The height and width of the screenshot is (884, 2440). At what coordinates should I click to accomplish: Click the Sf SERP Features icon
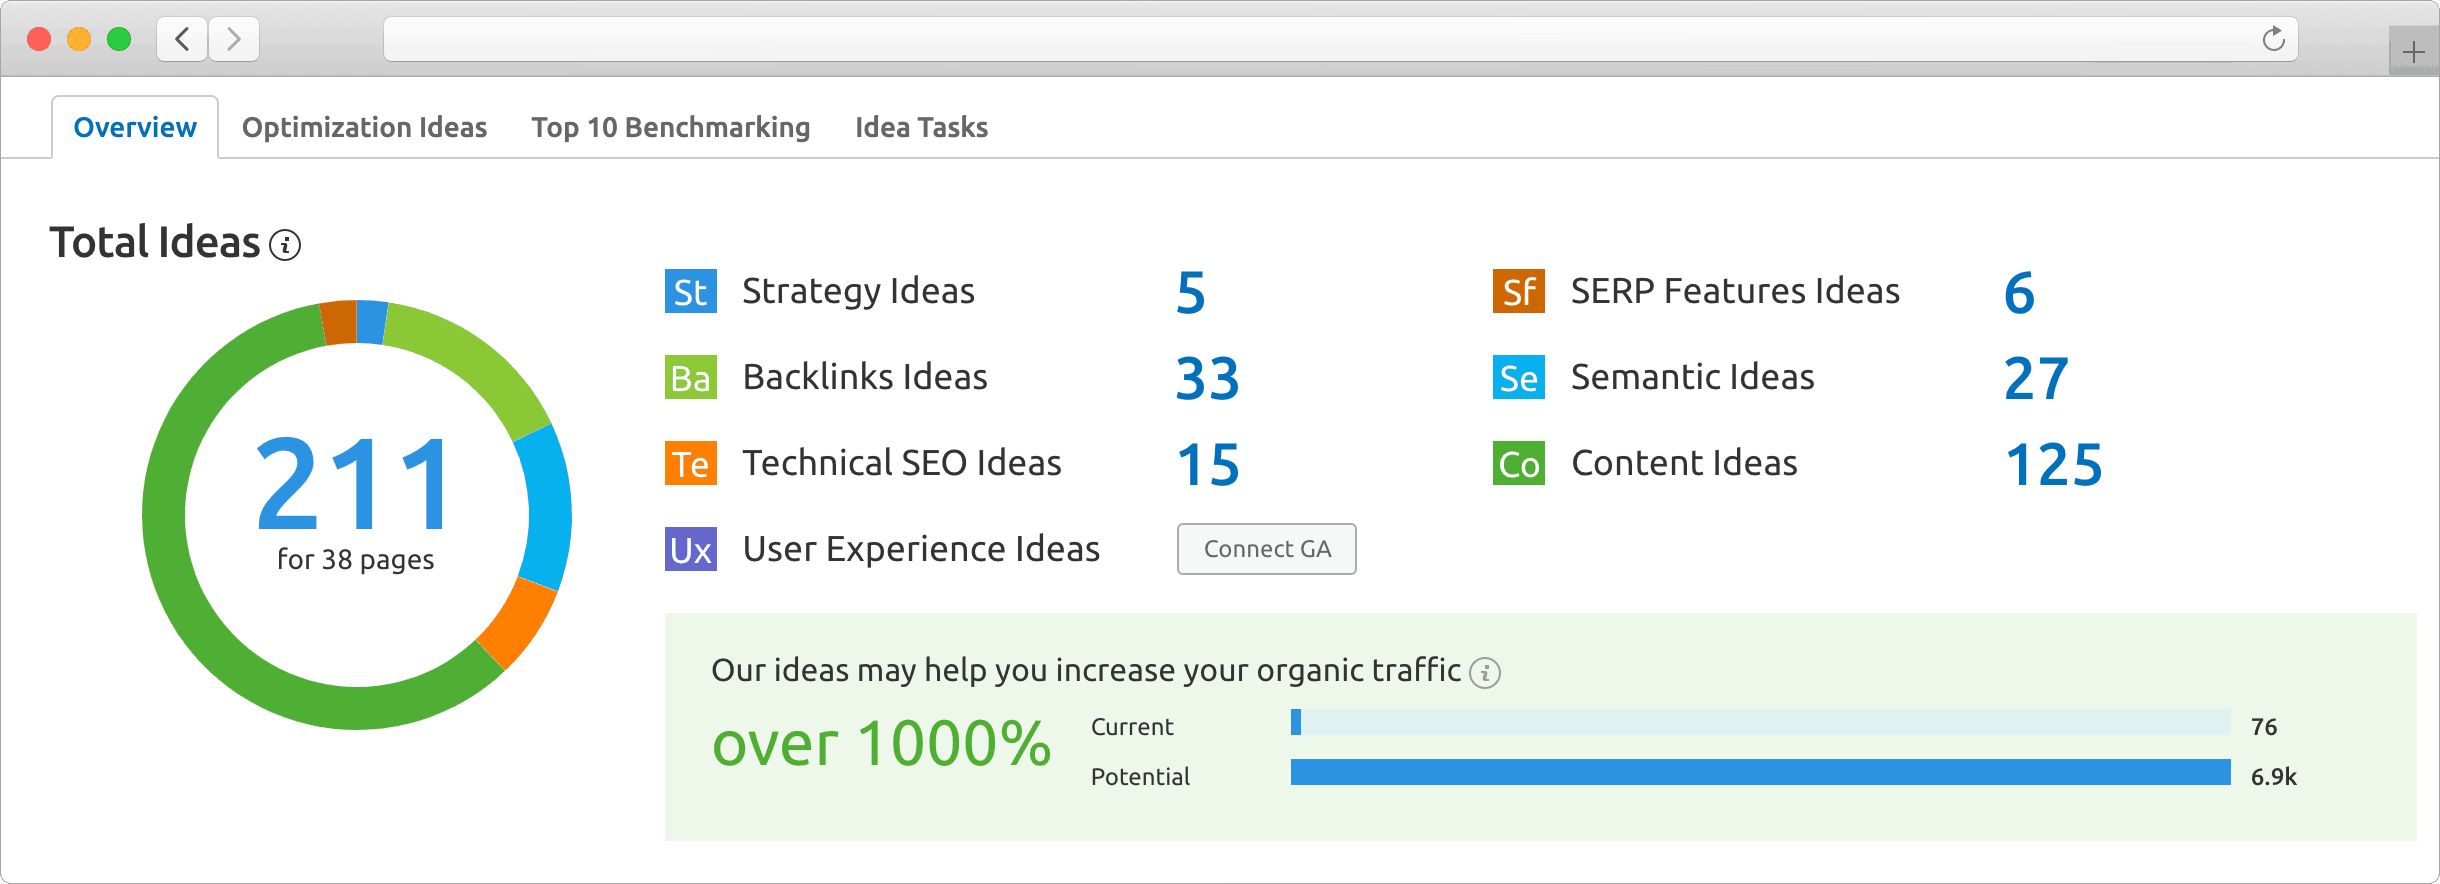point(1519,291)
